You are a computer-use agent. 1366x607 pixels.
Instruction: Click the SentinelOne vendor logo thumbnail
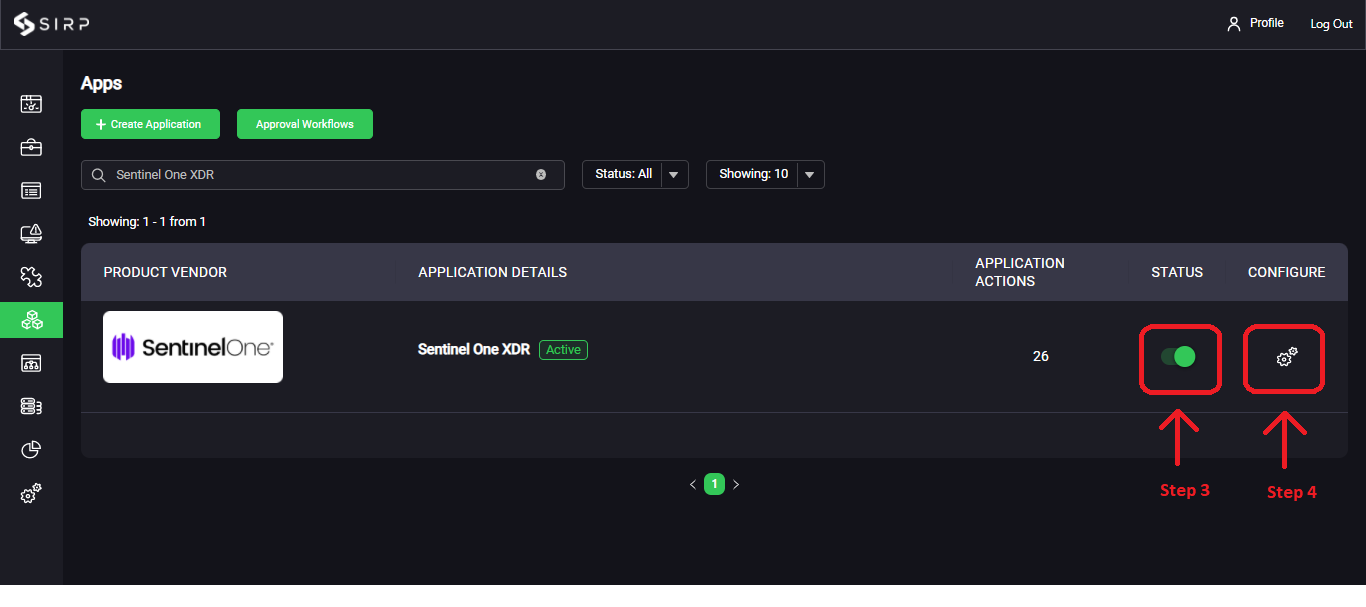click(193, 347)
